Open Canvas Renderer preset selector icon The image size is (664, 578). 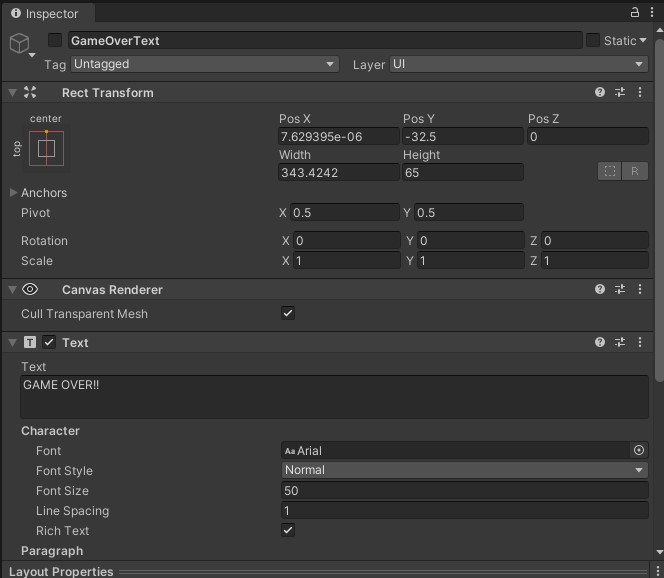(x=620, y=289)
